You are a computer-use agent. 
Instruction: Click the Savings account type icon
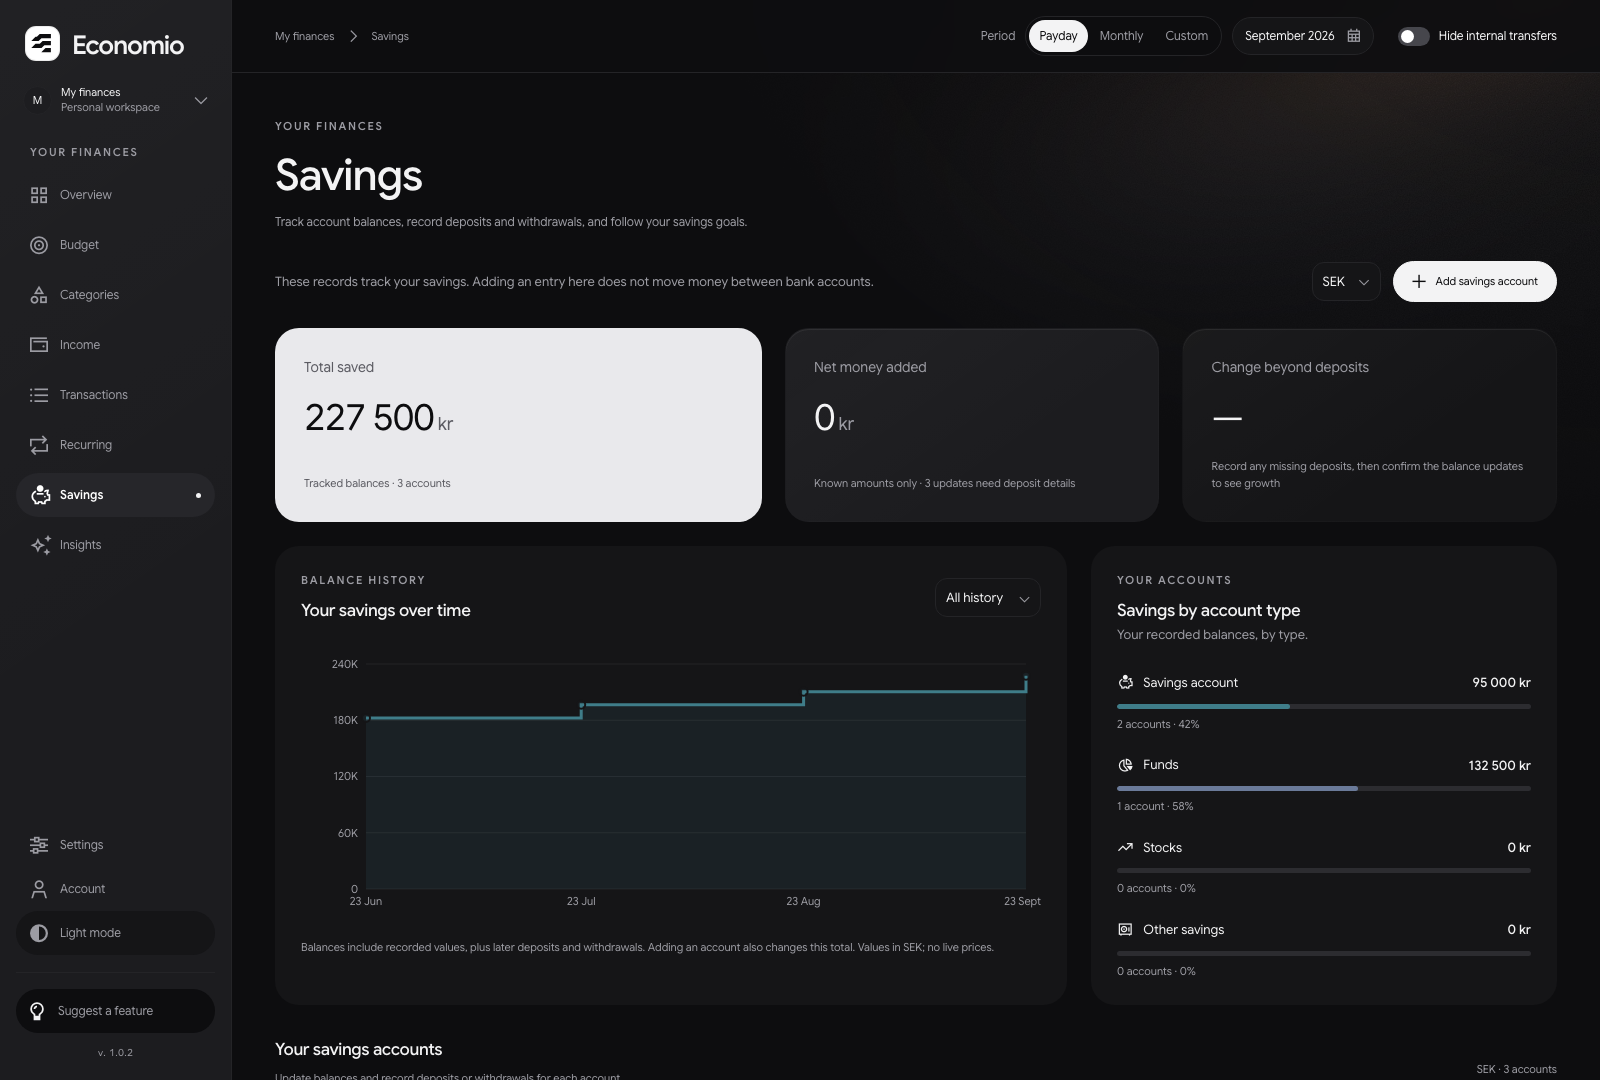click(x=1125, y=683)
